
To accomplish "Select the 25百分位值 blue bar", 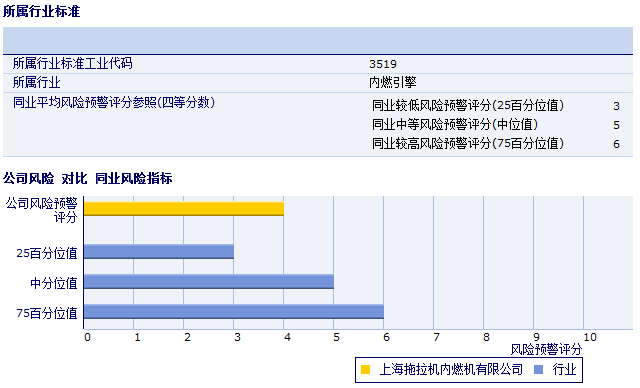I will [159, 252].
